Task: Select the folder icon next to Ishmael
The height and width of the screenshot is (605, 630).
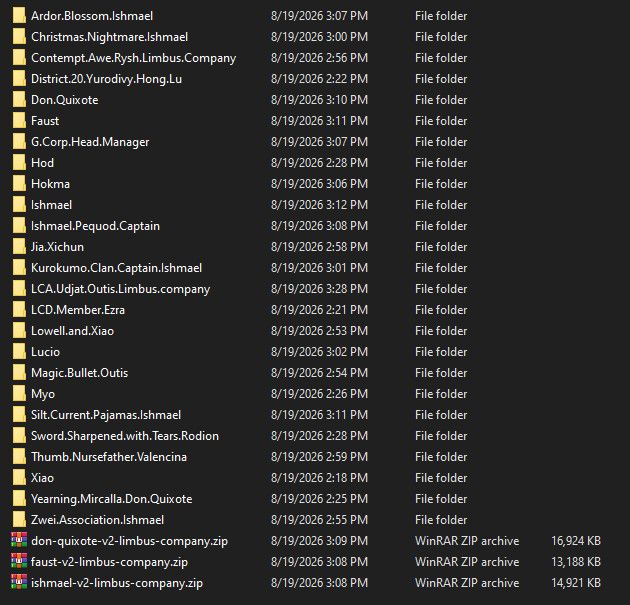Action: tap(19, 204)
